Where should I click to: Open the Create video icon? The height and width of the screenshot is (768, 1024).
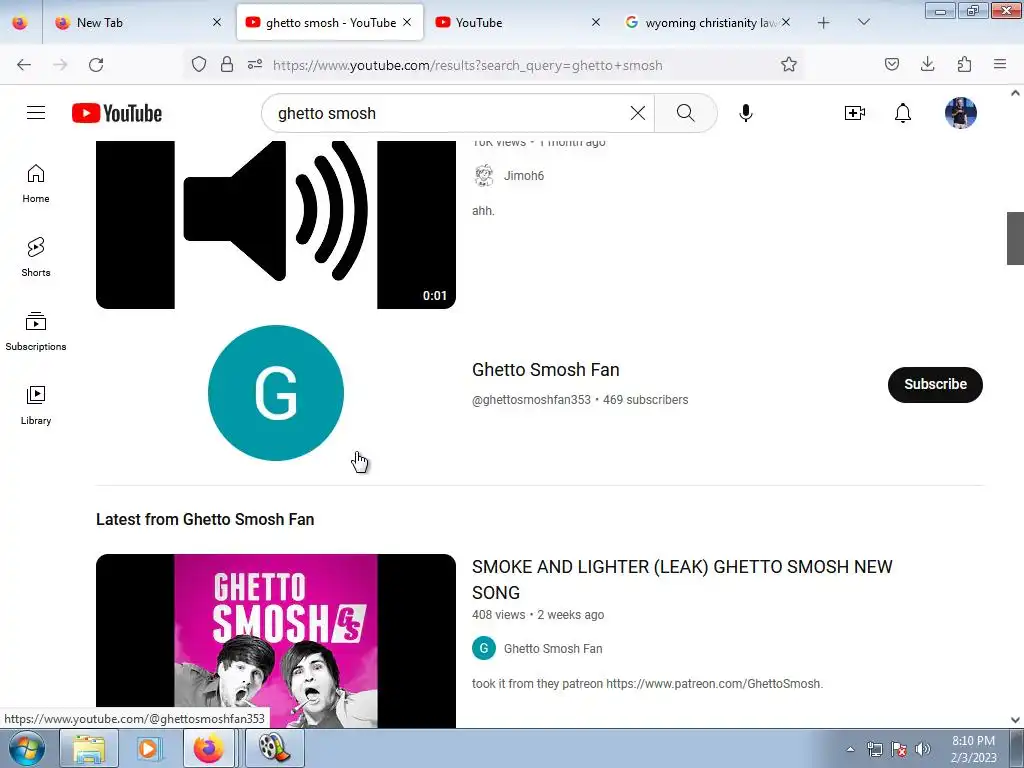[x=854, y=113]
